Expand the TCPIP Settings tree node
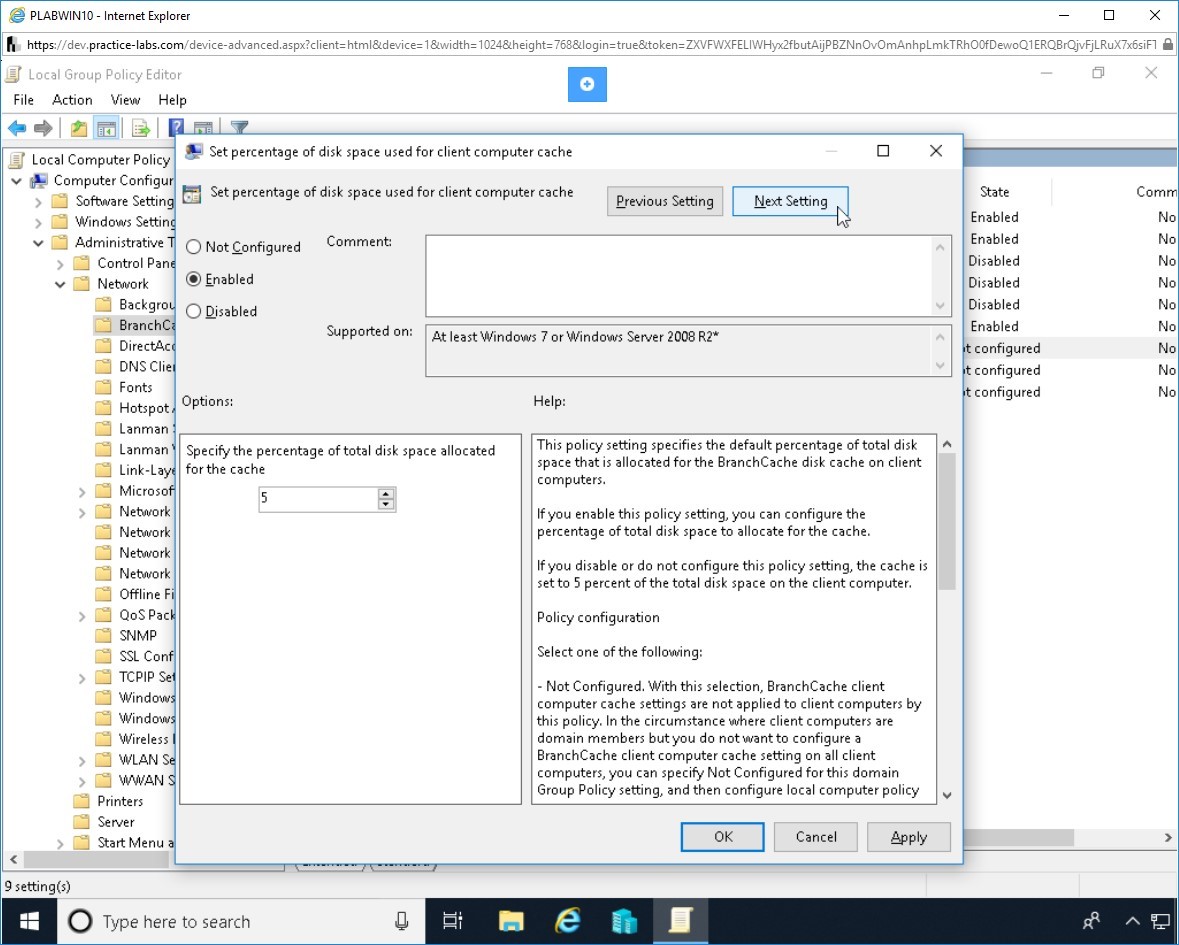This screenshot has width=1179, height=945. [82, 678]
